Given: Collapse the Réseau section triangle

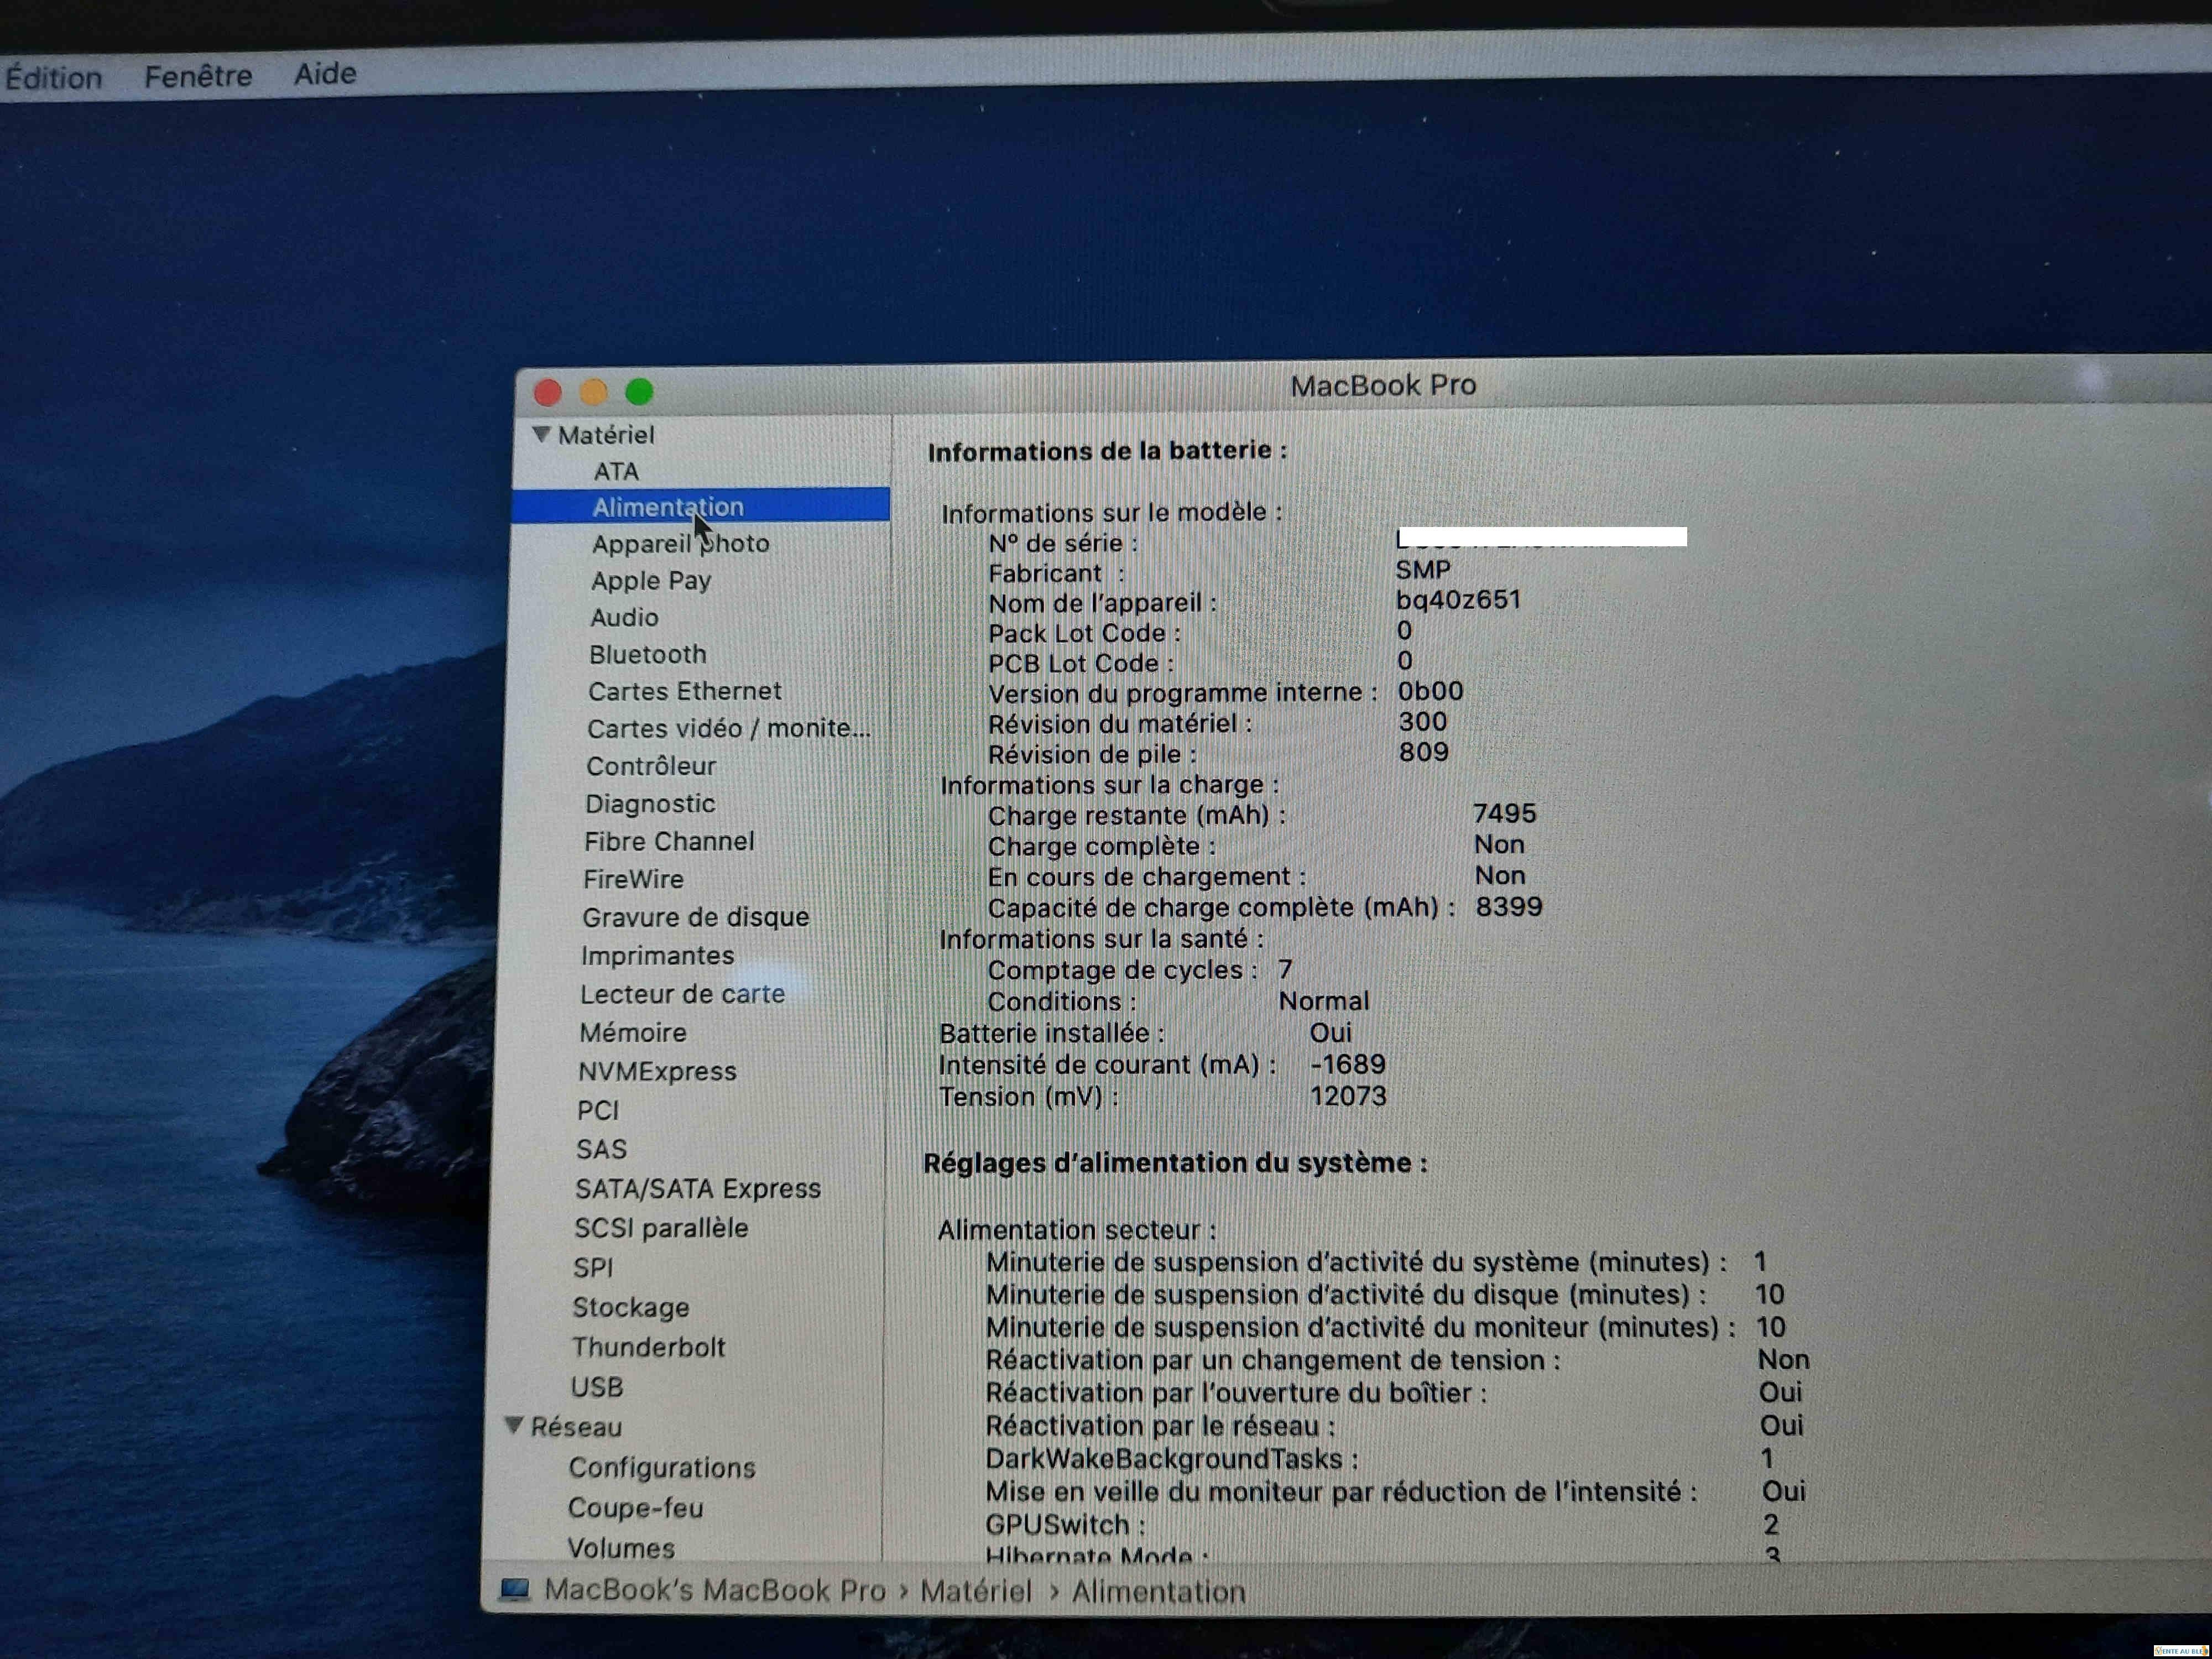Looking at the screenshot, I should pyautogui.click(x=514, y=1425).
